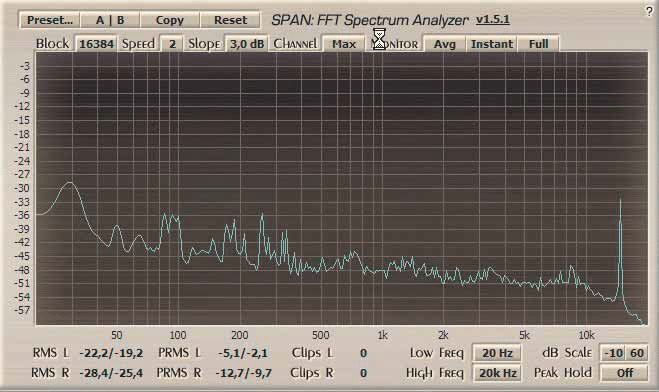Adjust Slope value 3,0 dB

coord(247,44)
